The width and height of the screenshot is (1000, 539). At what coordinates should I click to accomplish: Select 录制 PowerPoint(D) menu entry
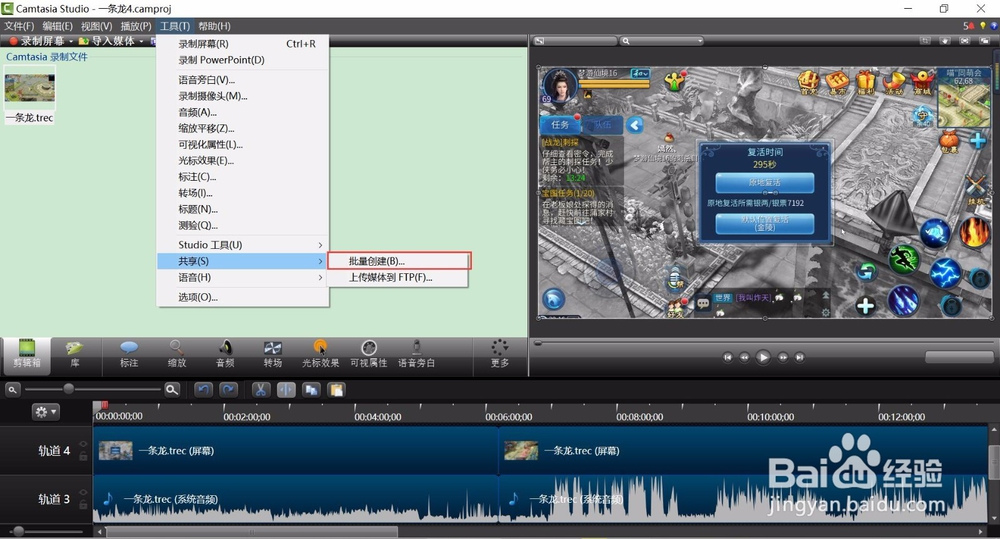pos(243,60)
